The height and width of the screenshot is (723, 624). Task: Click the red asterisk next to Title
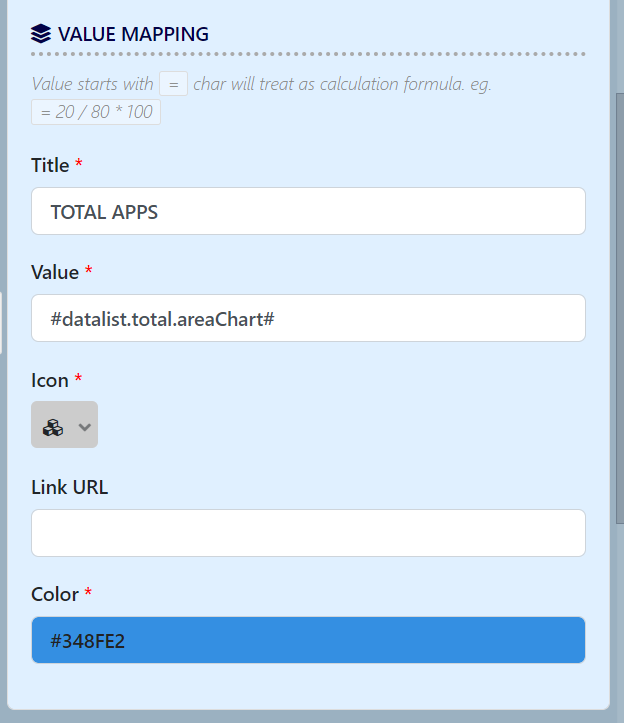79,164
